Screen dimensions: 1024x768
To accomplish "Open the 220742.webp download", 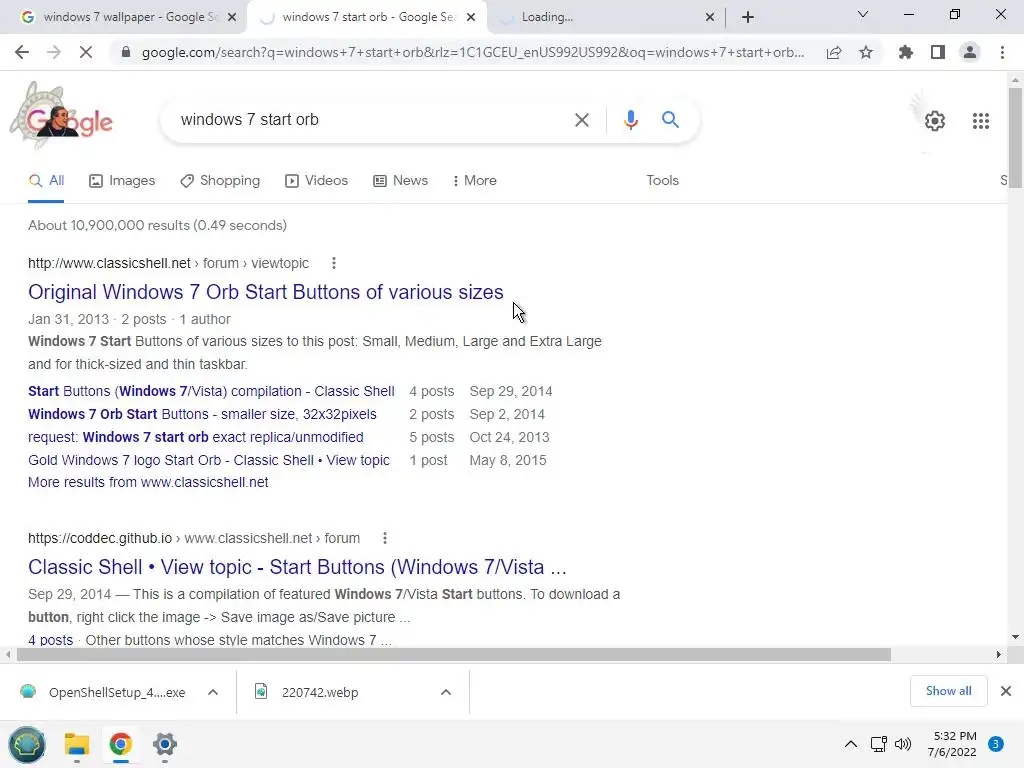I will (307, 692).
